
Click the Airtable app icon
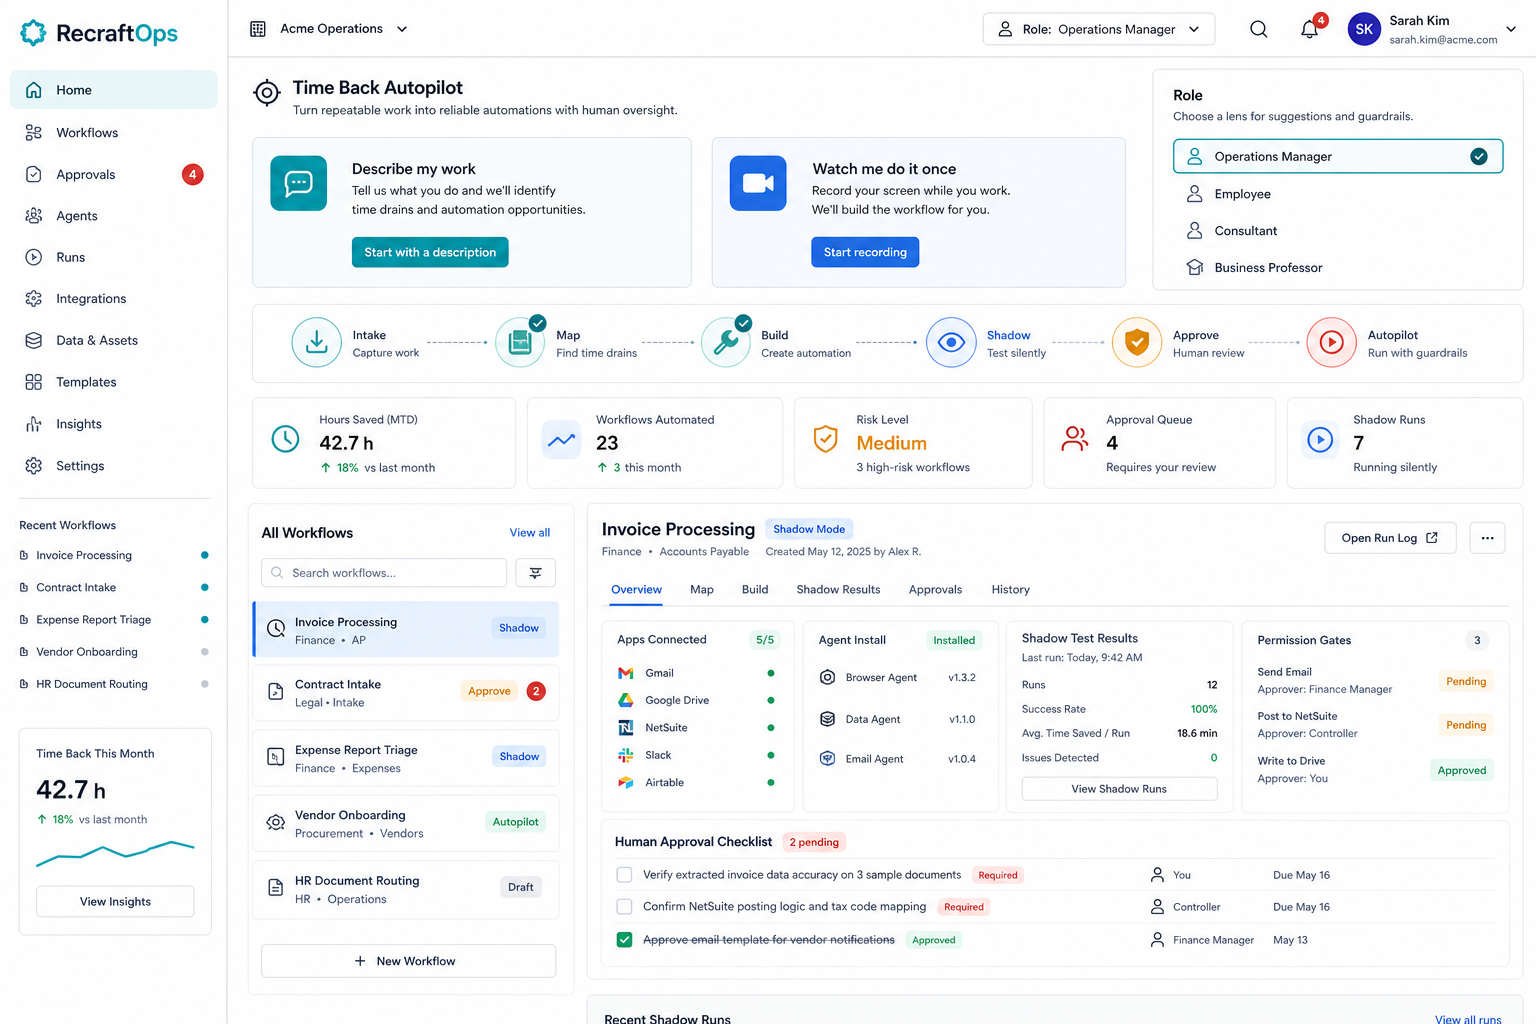(626, 782)
